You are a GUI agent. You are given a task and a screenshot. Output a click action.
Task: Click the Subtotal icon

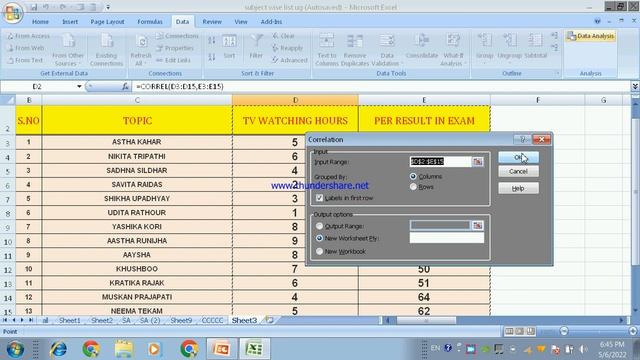pyautogui.click(x=535, y=47)
